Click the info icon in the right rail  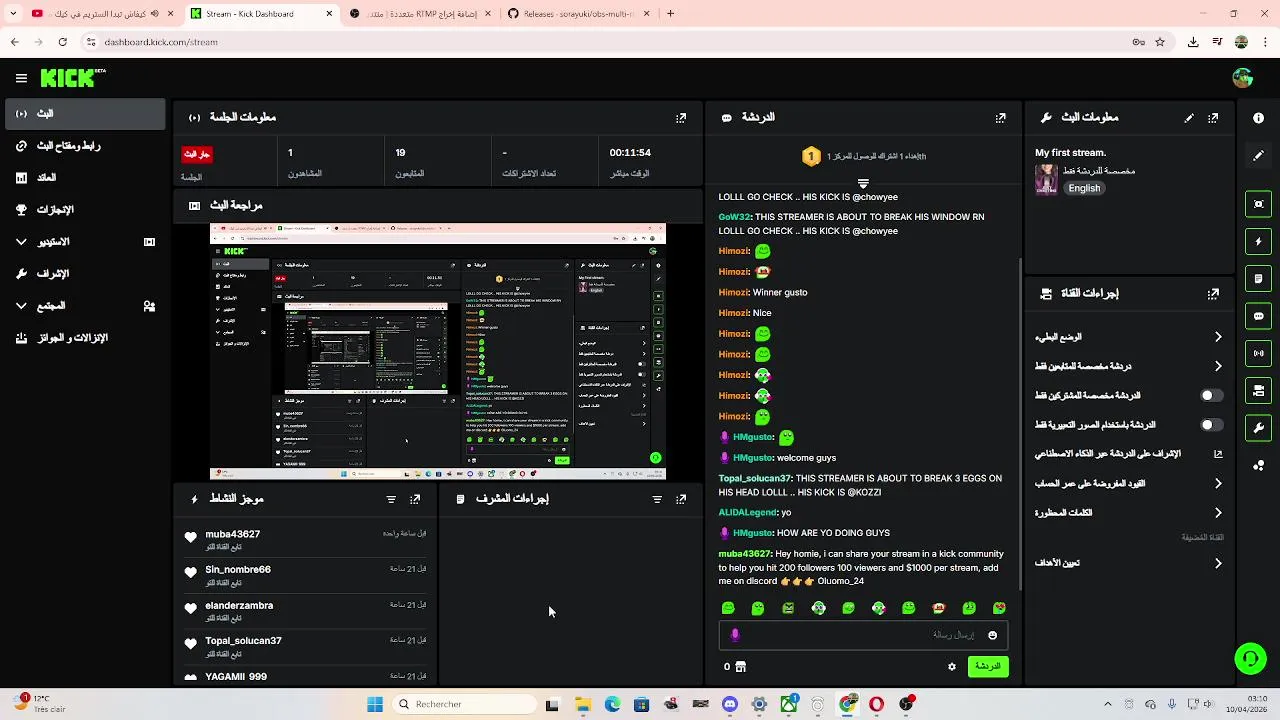point(1258,117)
